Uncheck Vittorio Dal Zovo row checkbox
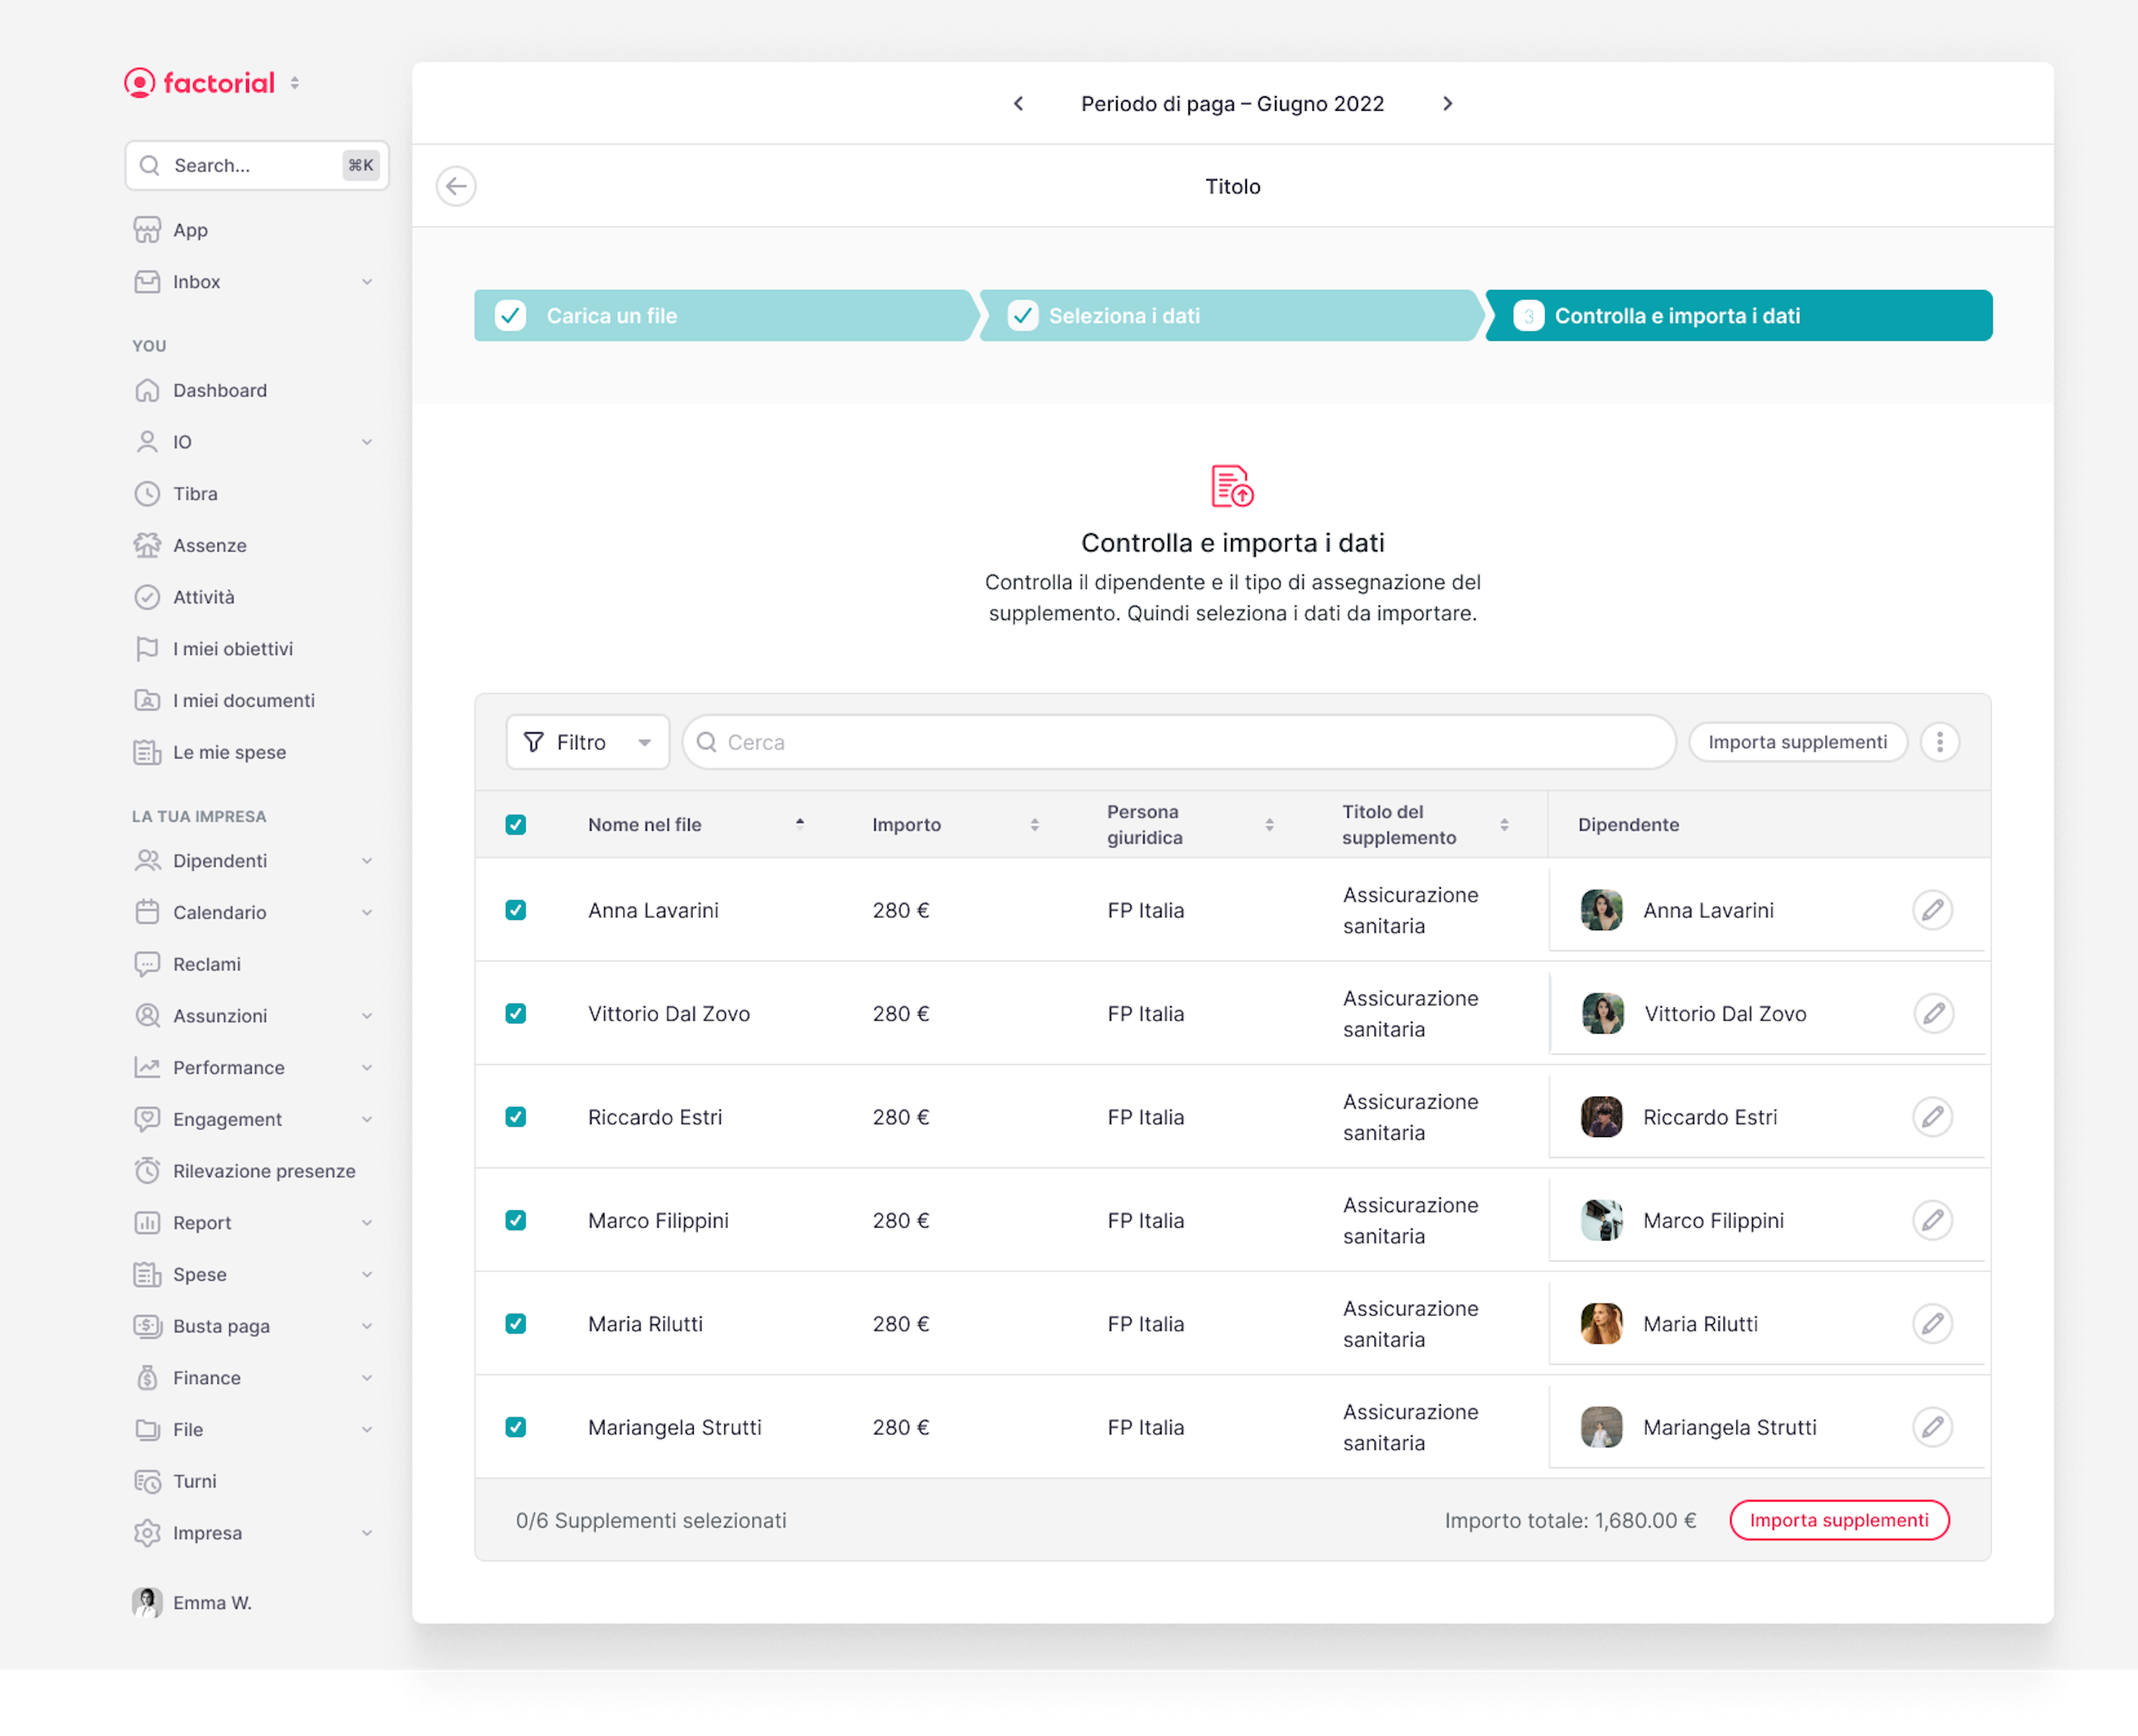2138x1736 pixels. tap(516, 1013)
